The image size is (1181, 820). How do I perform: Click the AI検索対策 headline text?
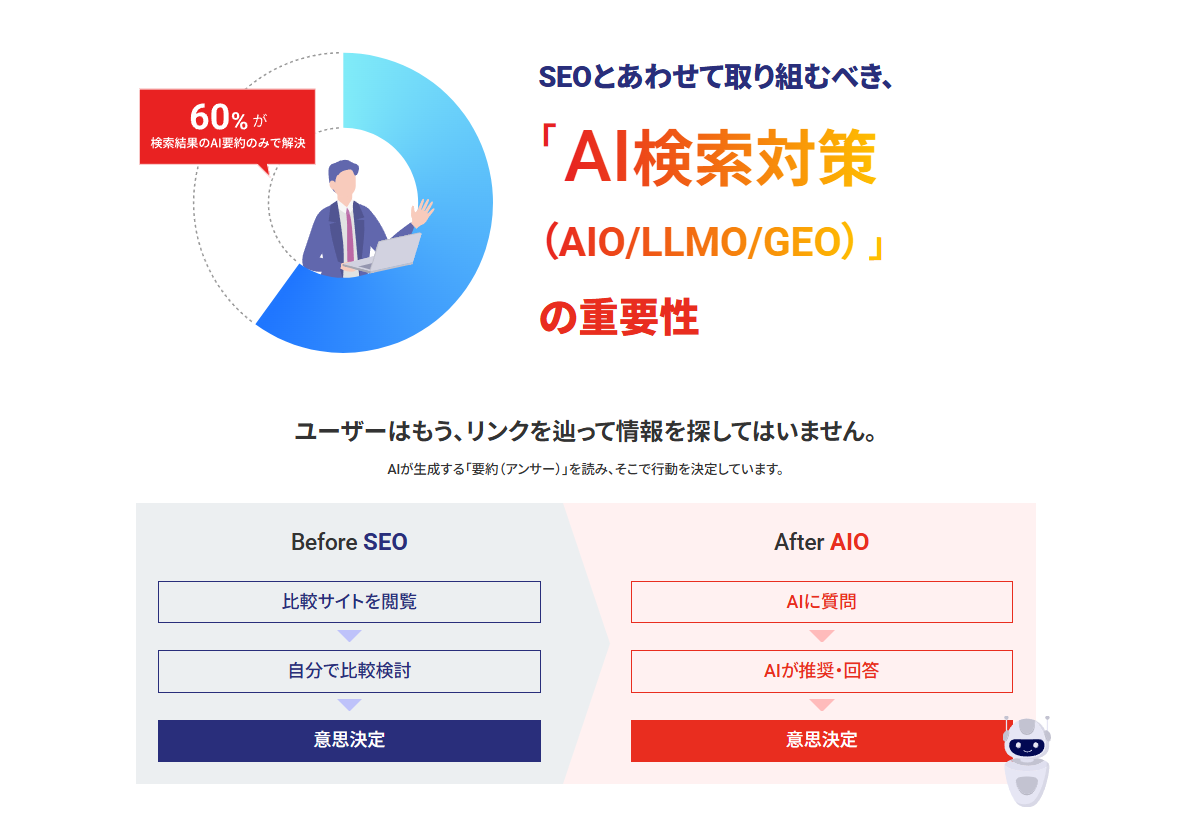tap(720, 160)
